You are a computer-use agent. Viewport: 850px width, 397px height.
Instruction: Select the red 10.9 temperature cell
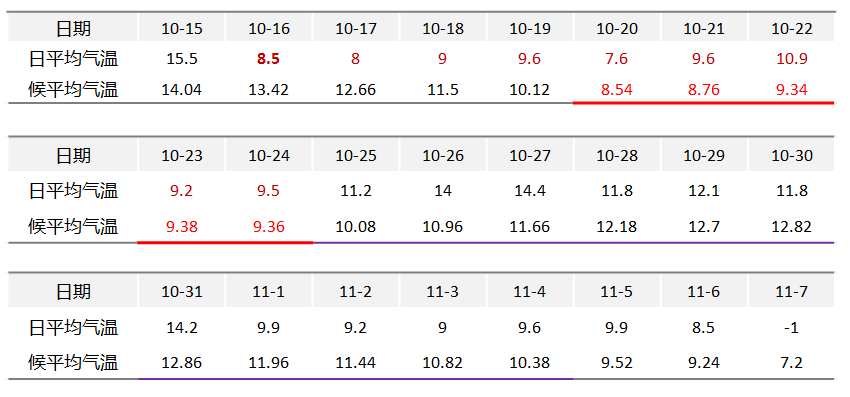791,59
